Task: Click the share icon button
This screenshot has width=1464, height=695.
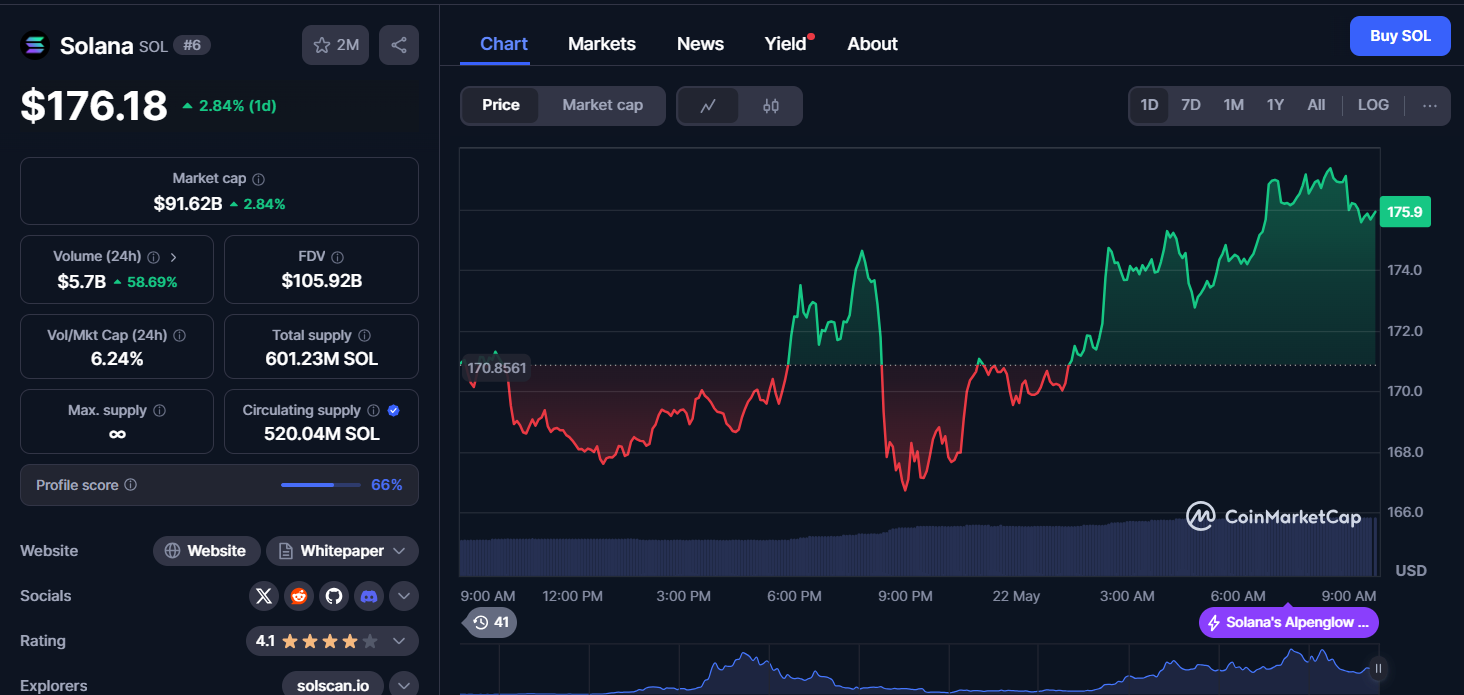Action: (x=398, y=45)
